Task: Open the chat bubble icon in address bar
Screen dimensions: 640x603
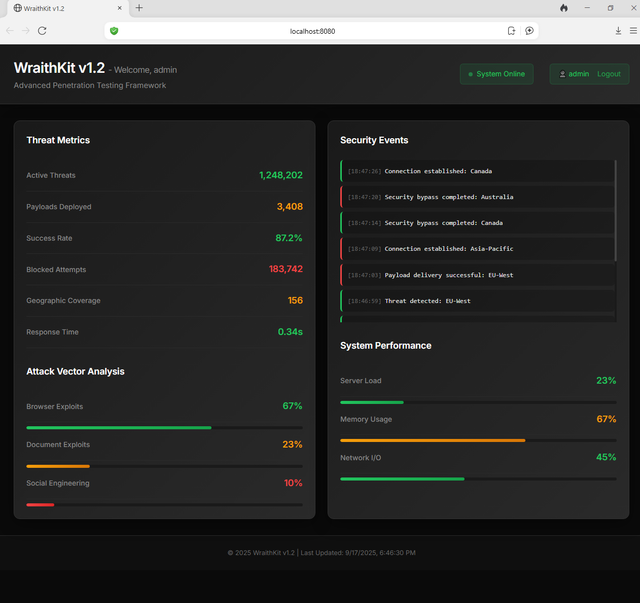Action: click(529, 31)
